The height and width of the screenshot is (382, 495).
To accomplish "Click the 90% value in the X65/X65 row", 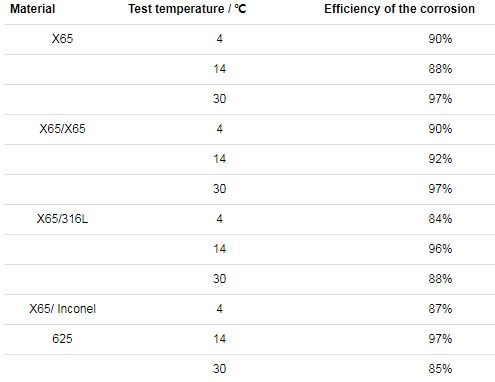I will point(440,129).
